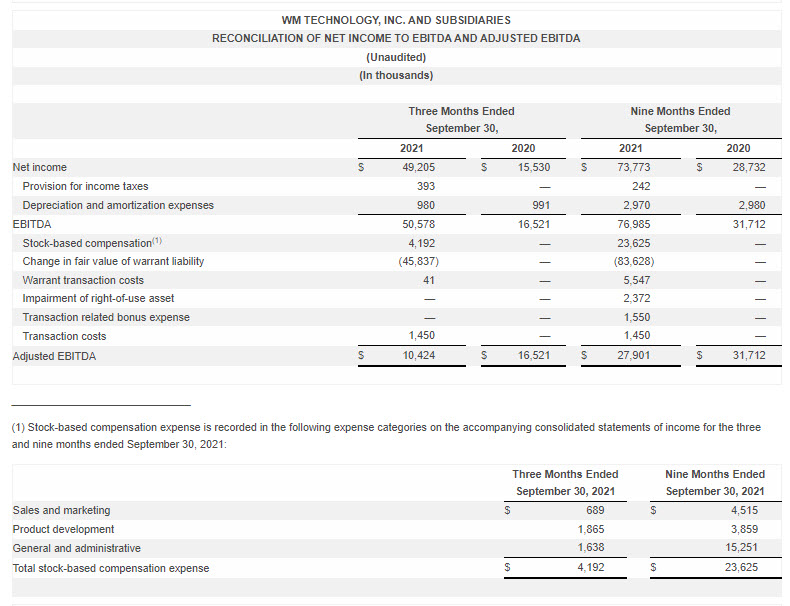
Task: Click the Reconciliation of Net Income heading
Action: 396,38
